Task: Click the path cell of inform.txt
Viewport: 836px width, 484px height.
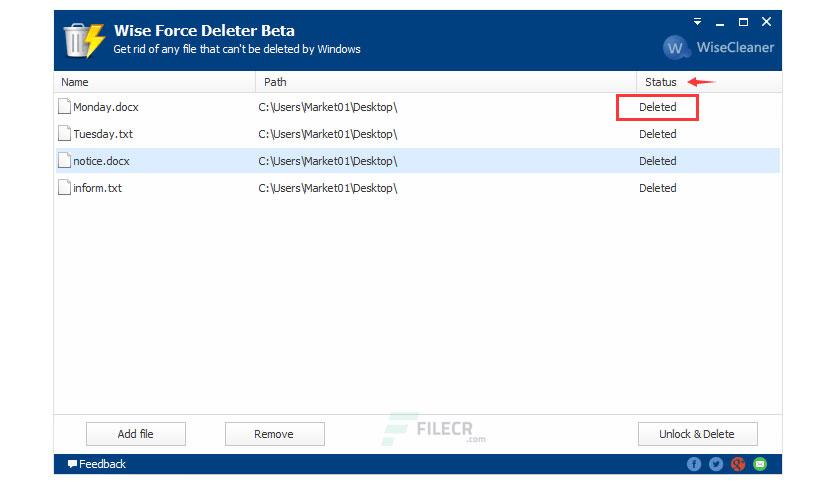Action: pos(328,188)
